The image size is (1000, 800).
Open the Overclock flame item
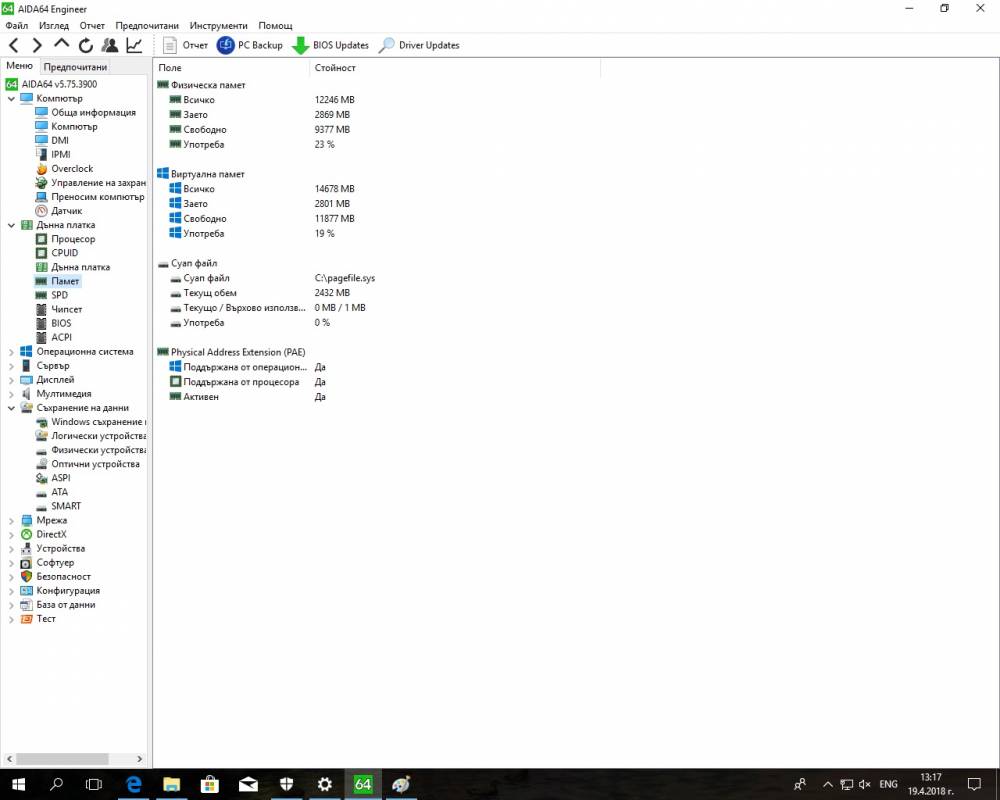coord(64,168)
